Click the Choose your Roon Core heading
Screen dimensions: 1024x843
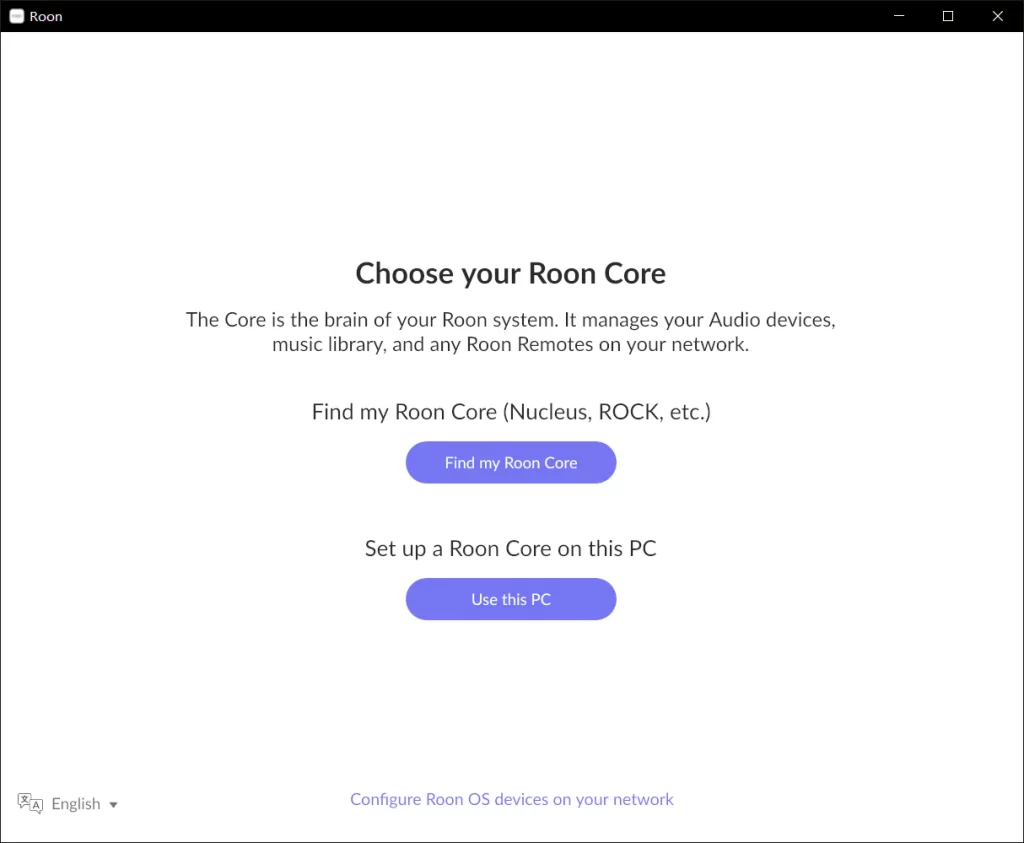coord(511,274)
